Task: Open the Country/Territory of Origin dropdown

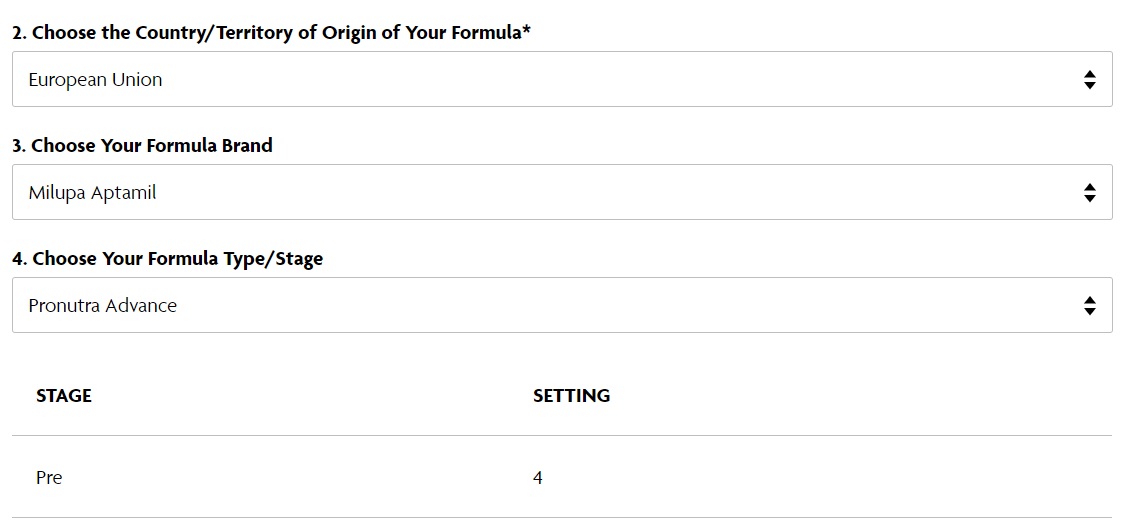Action: (x=562, y=79)
